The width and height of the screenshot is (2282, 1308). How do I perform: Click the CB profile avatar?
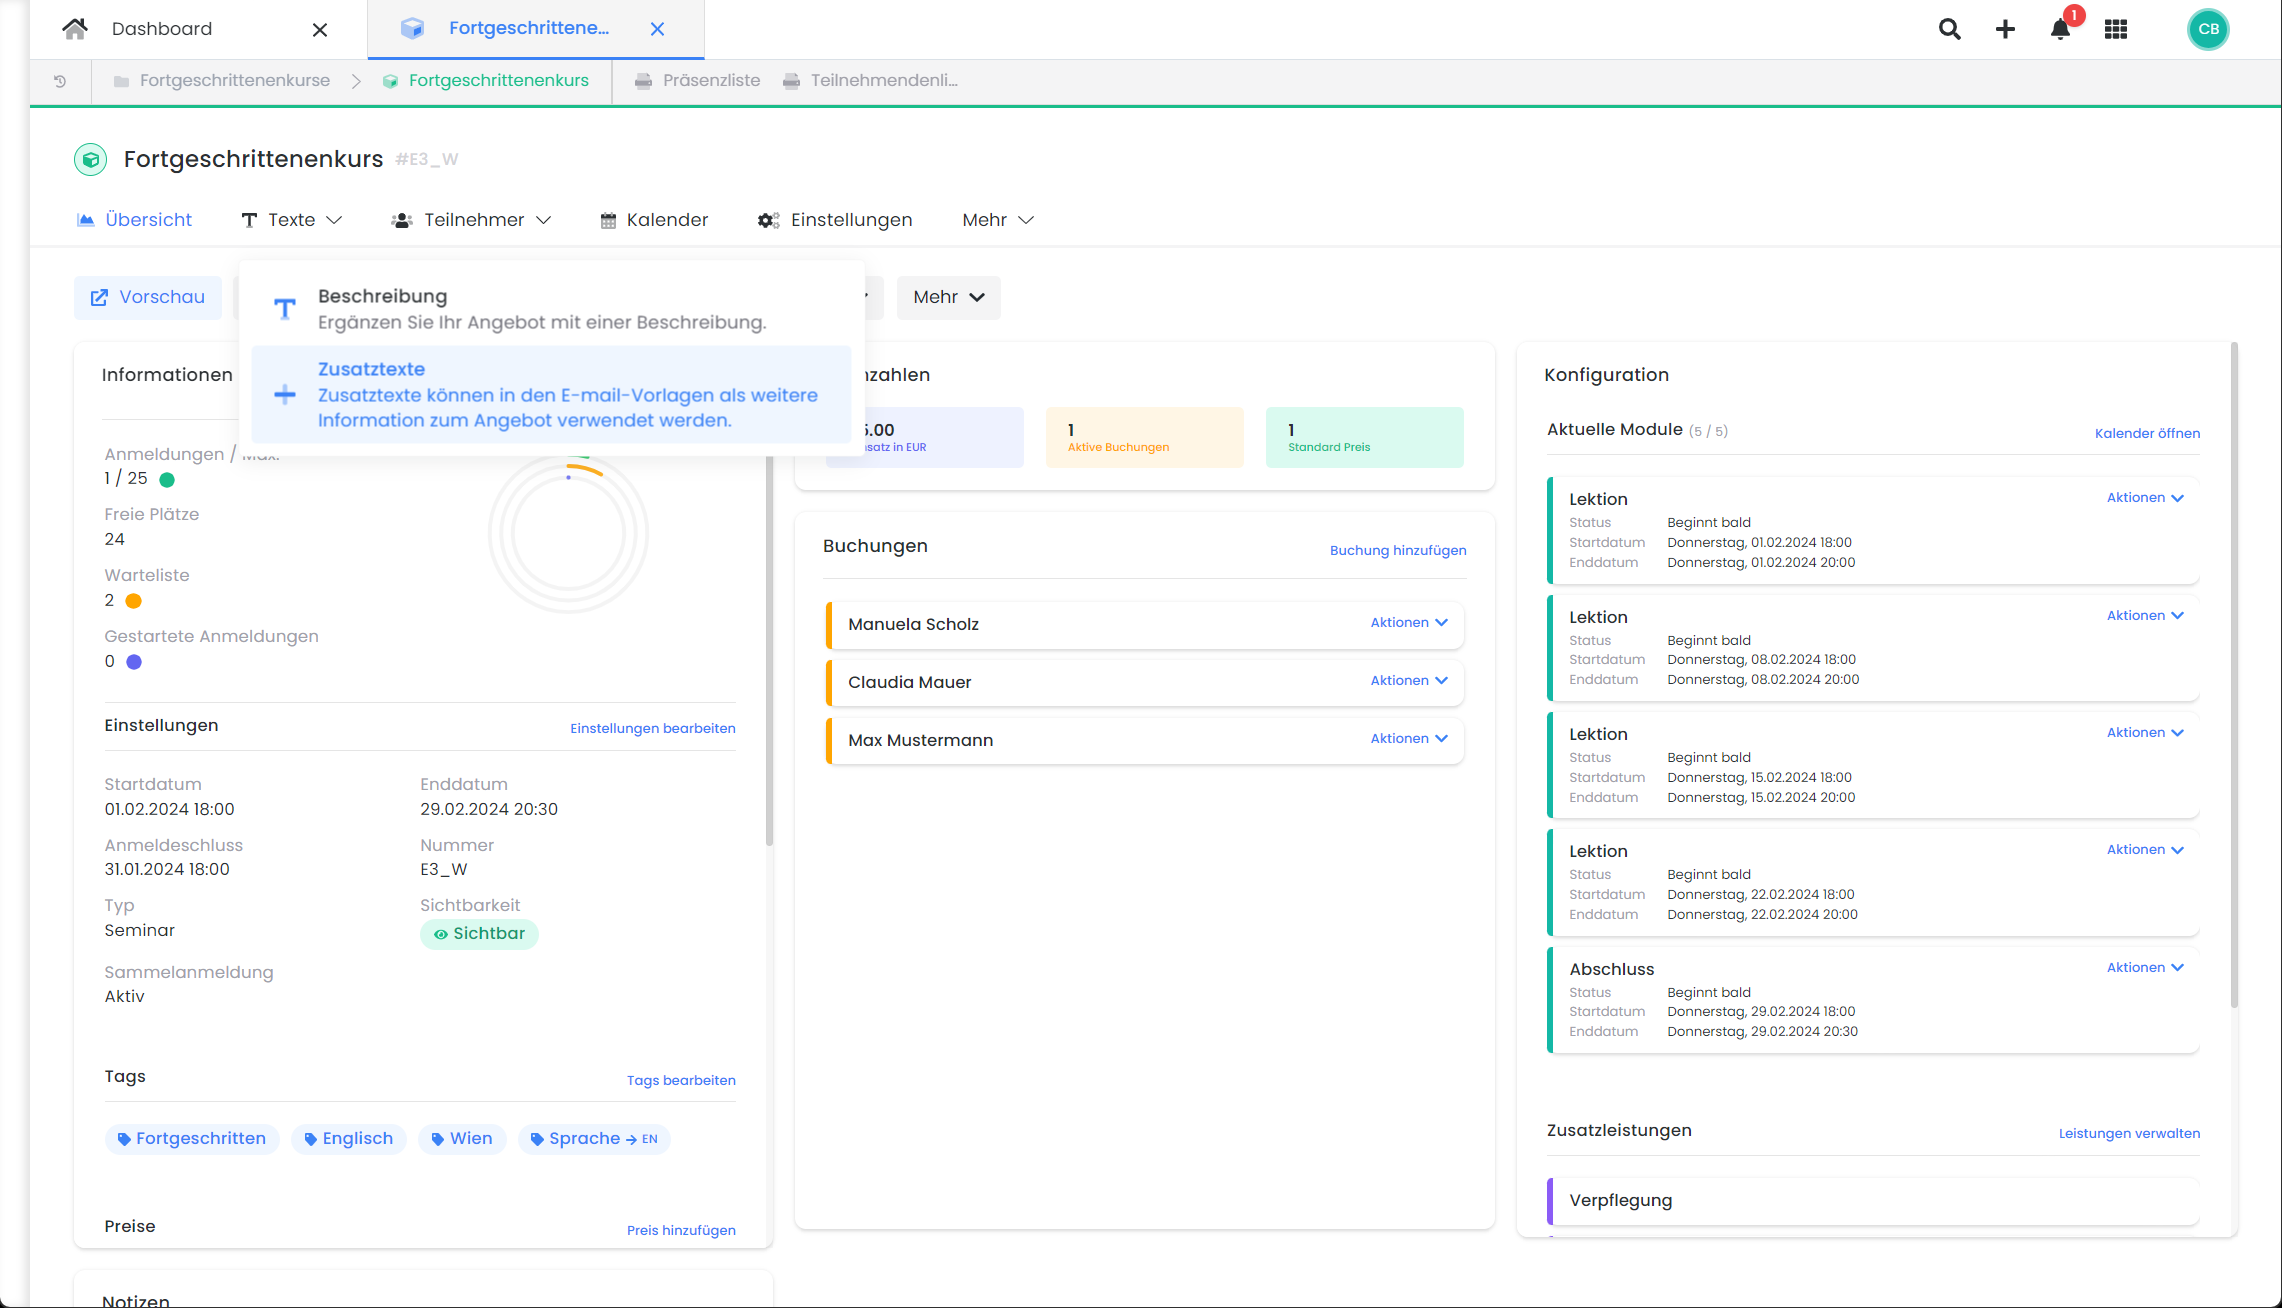(2209, 29)
